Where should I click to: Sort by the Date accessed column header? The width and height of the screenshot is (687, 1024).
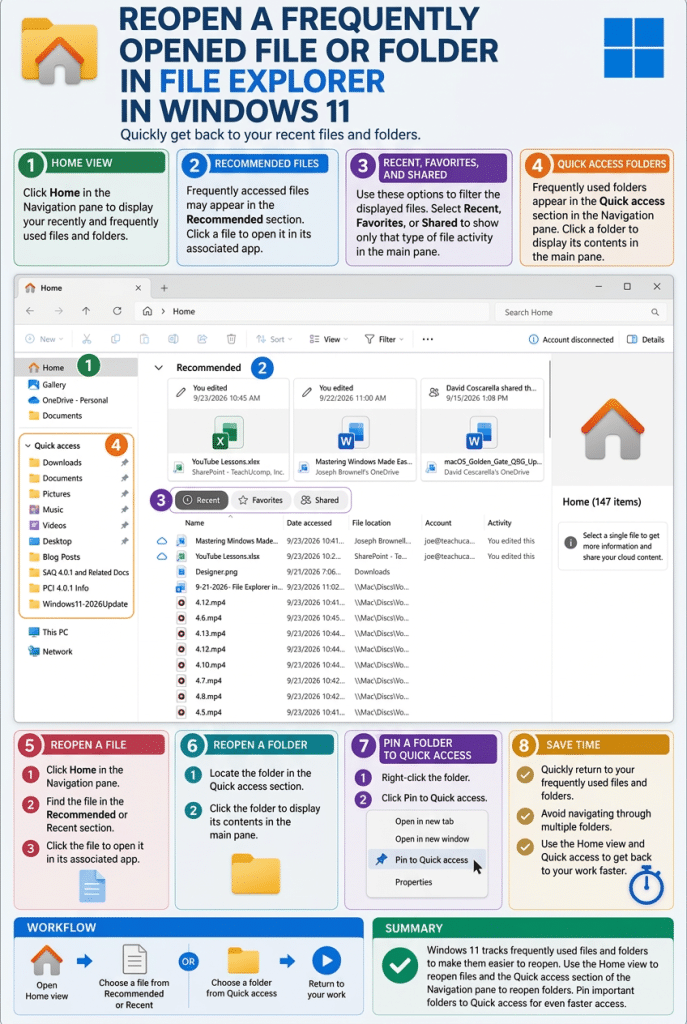[309, 523]
